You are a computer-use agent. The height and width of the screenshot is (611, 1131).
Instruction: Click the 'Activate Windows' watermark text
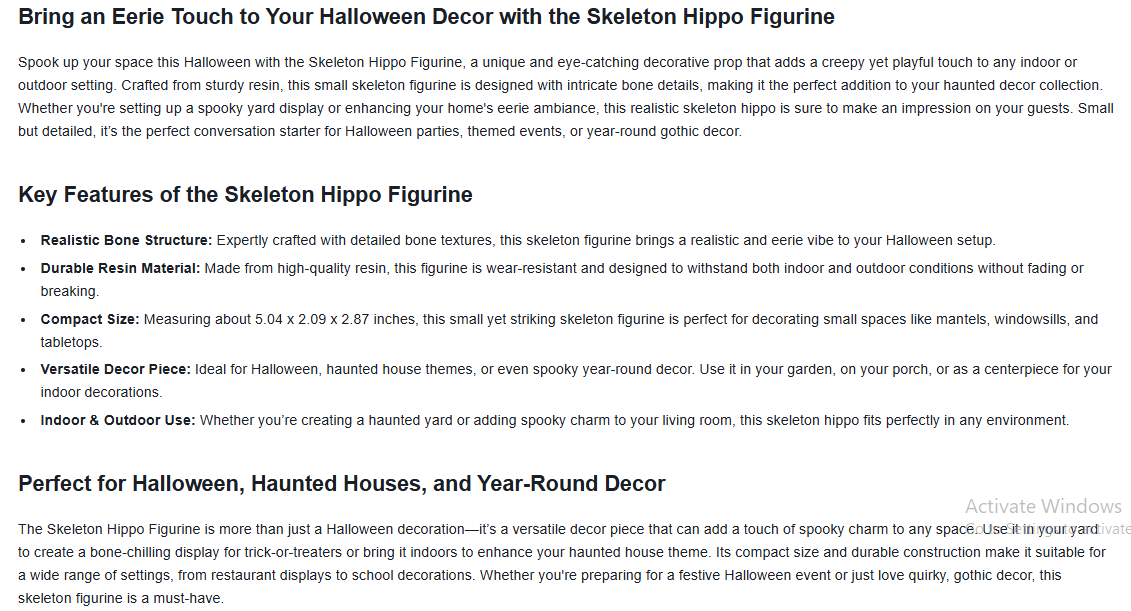click(x=1043, y=506)
